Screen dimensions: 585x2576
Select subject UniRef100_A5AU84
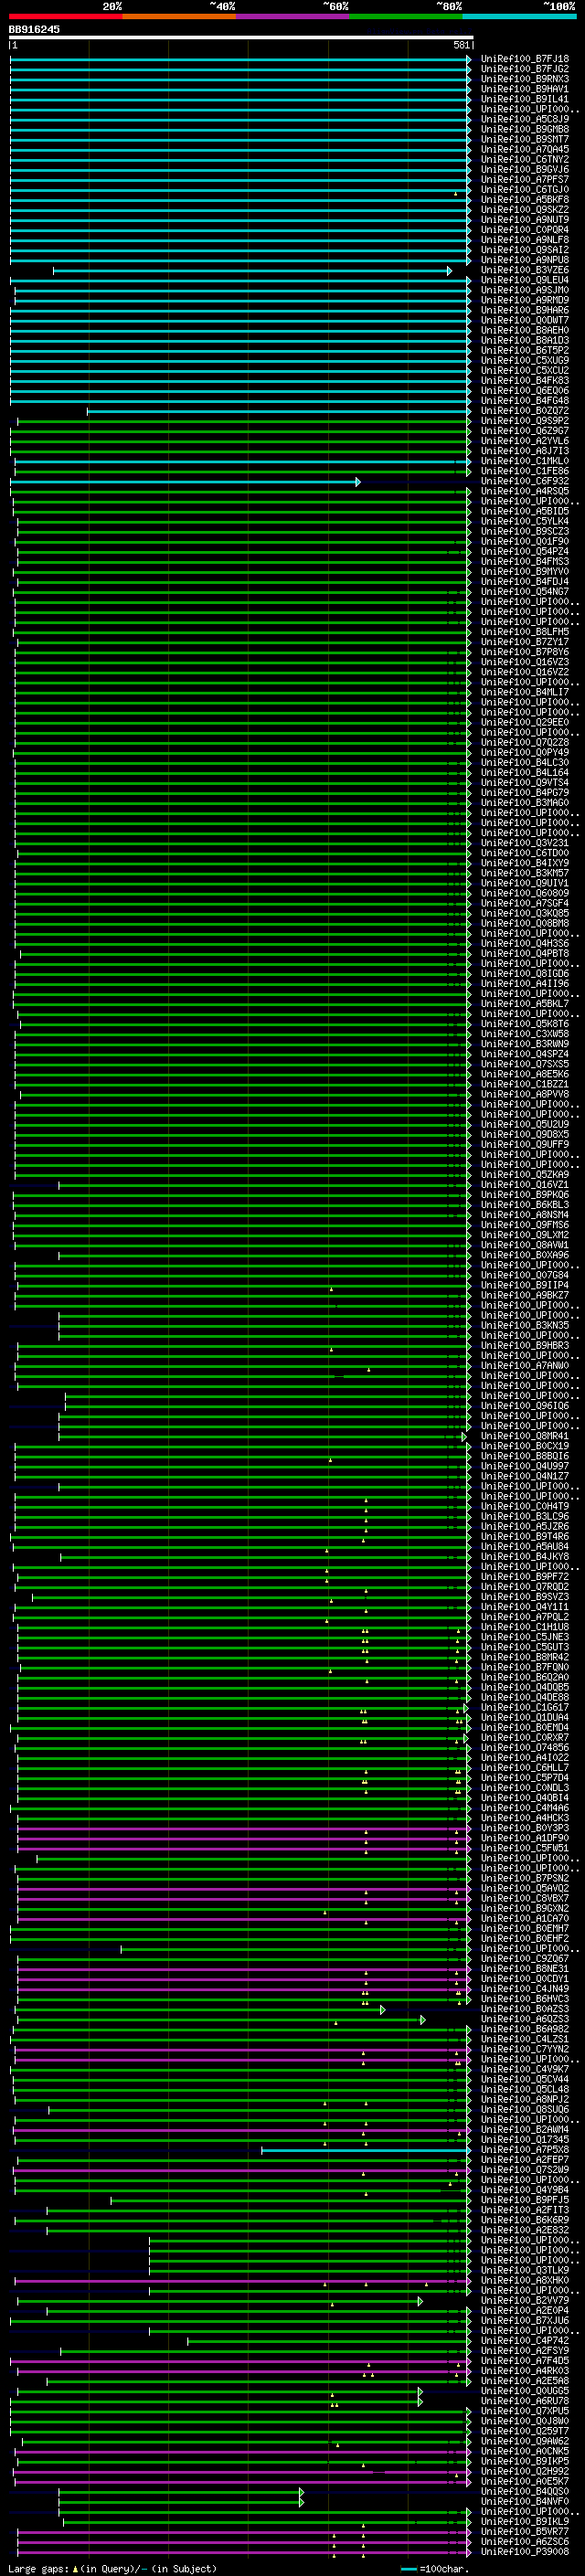tap(524, 1547)
